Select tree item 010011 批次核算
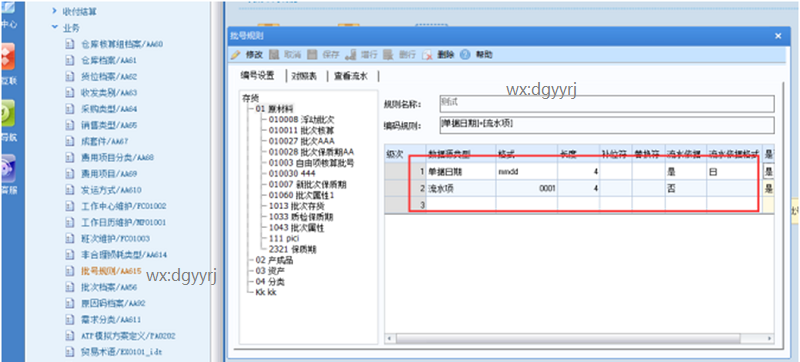Image resolution: width=800 pixels, height=362 pixels. 302,130
